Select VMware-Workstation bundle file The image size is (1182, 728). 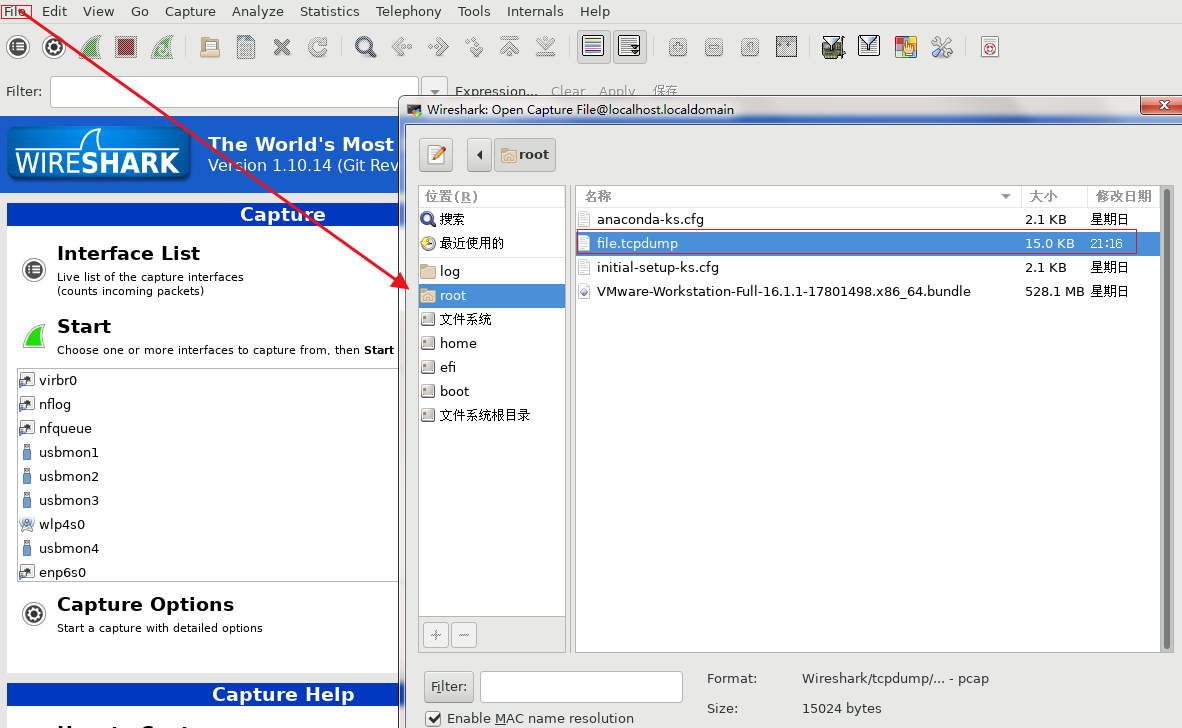tap(868, 292)
